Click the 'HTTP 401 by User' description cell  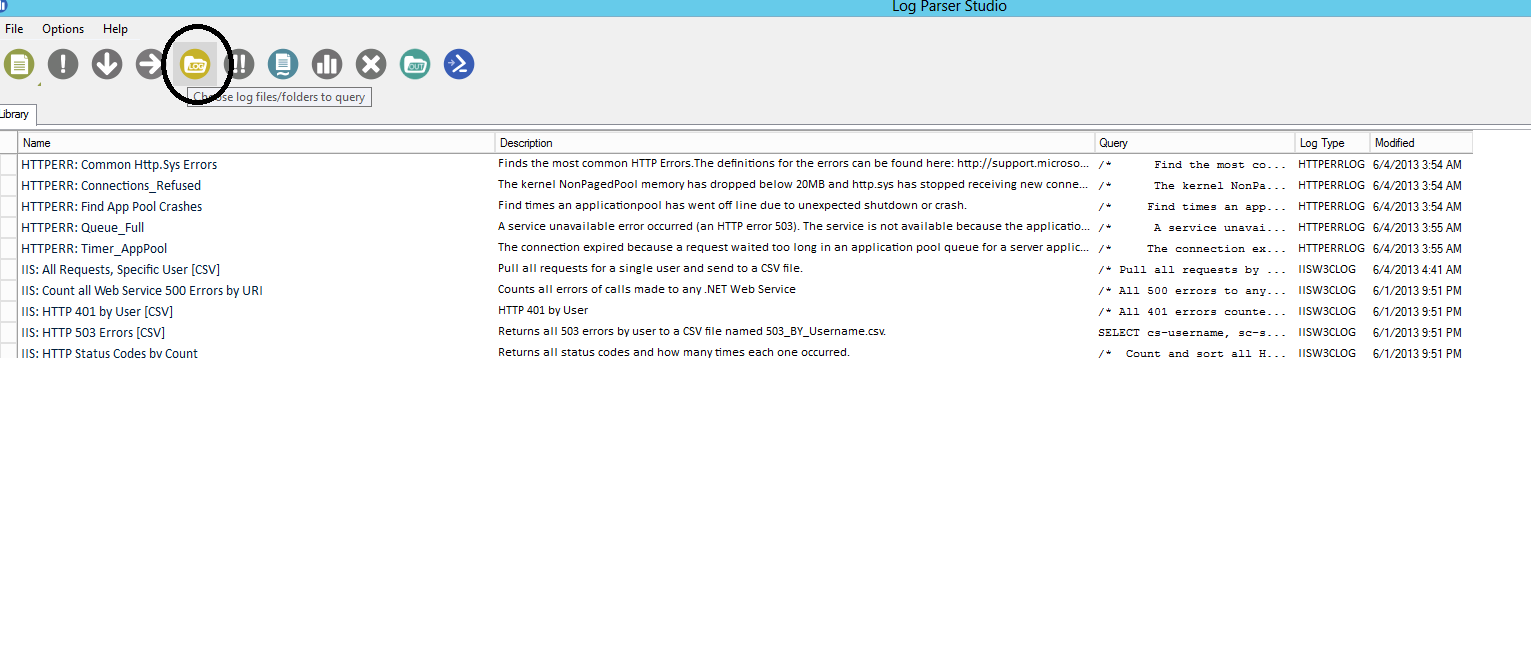(543, 310)
